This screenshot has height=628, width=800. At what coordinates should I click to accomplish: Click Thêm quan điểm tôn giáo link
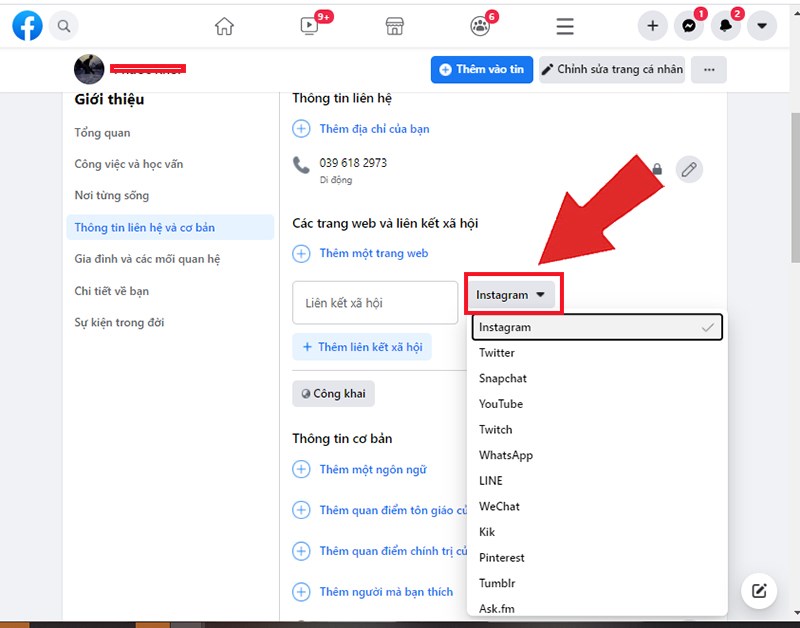coord(393,510)
